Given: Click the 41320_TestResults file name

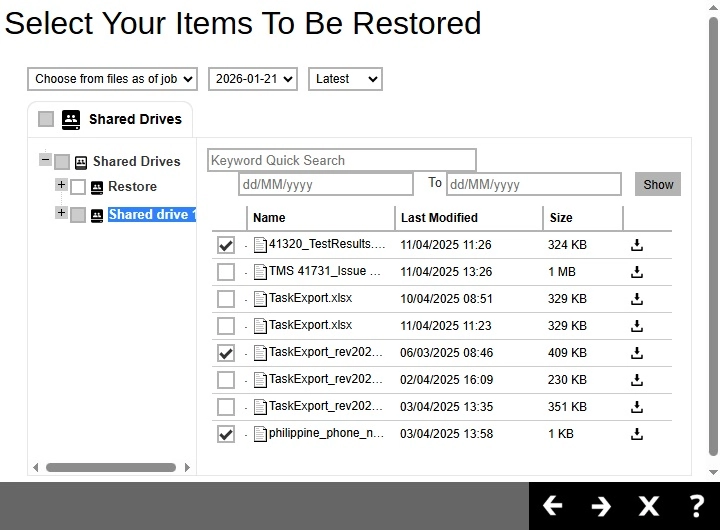Looking at the screenshot, I should coord(327,244).
